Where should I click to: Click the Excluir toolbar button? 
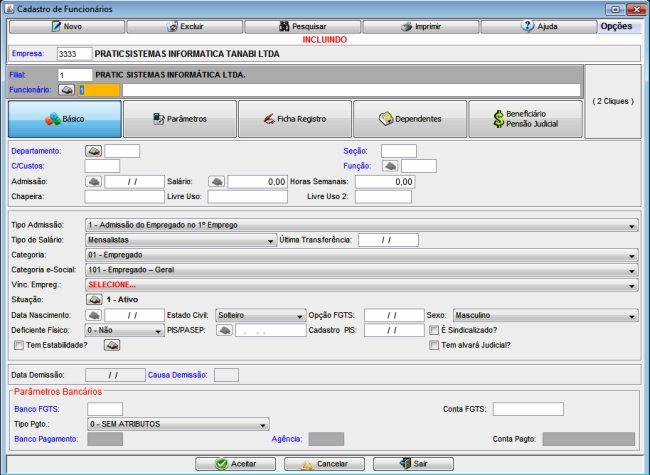click(x=184, y=27)
